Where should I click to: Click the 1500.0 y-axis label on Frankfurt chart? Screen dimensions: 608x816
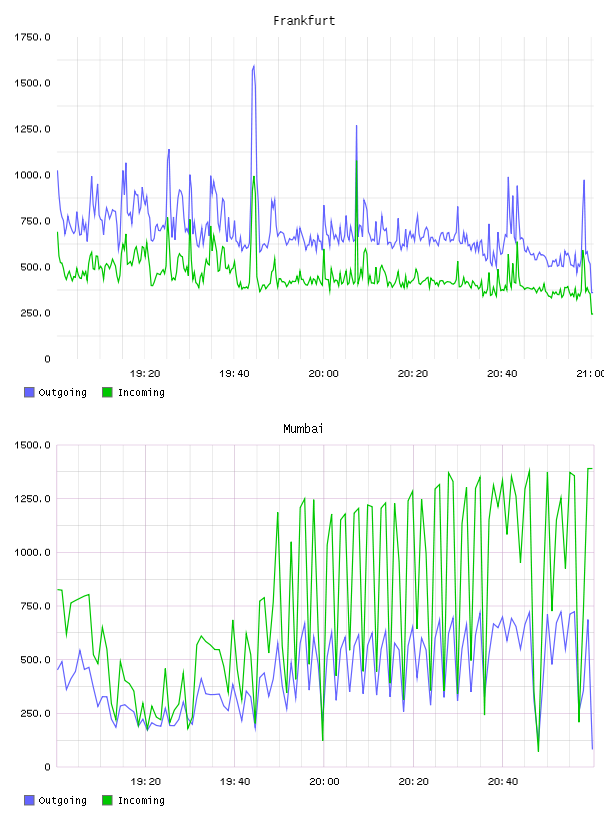coord(32,83)
